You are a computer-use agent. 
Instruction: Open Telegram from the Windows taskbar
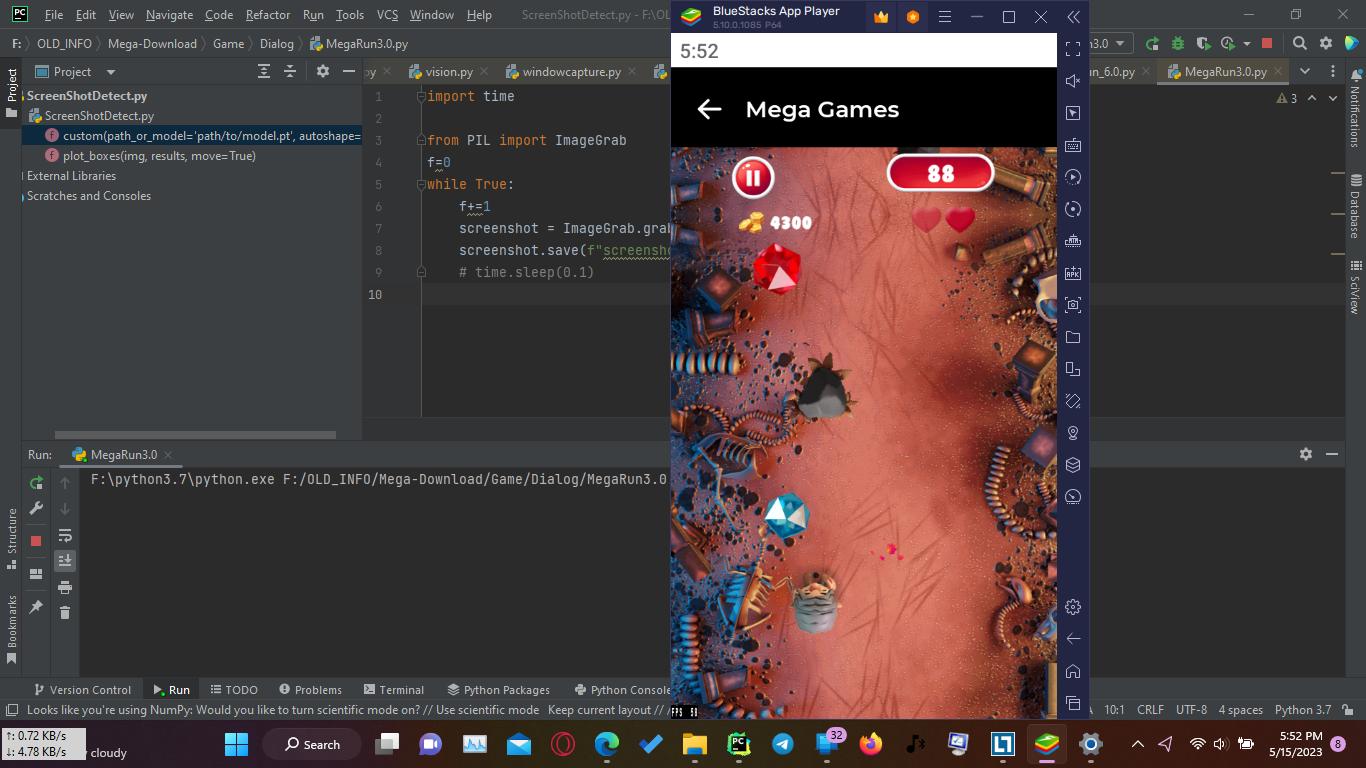783,744
